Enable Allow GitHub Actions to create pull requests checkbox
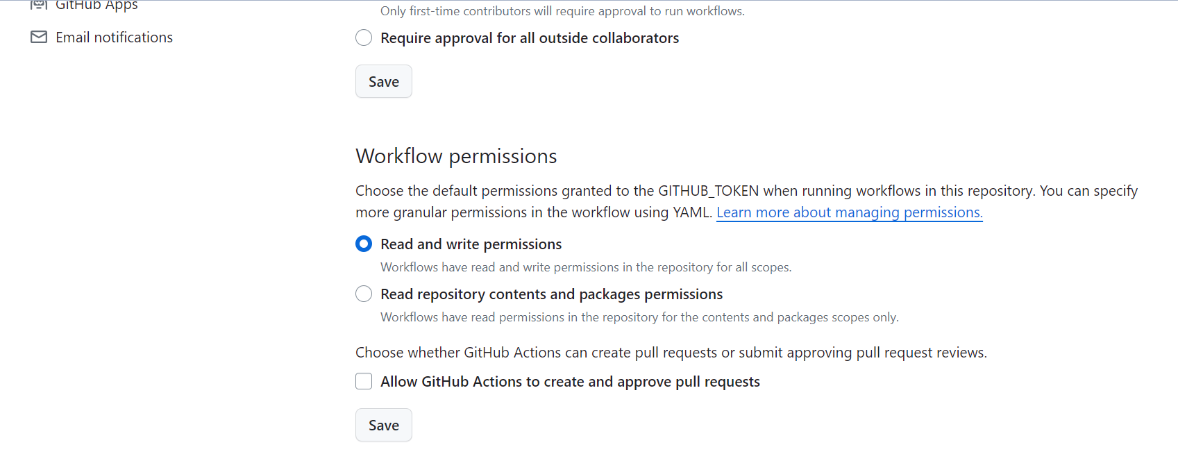1178x476 pixels. [x=364, y=381]
